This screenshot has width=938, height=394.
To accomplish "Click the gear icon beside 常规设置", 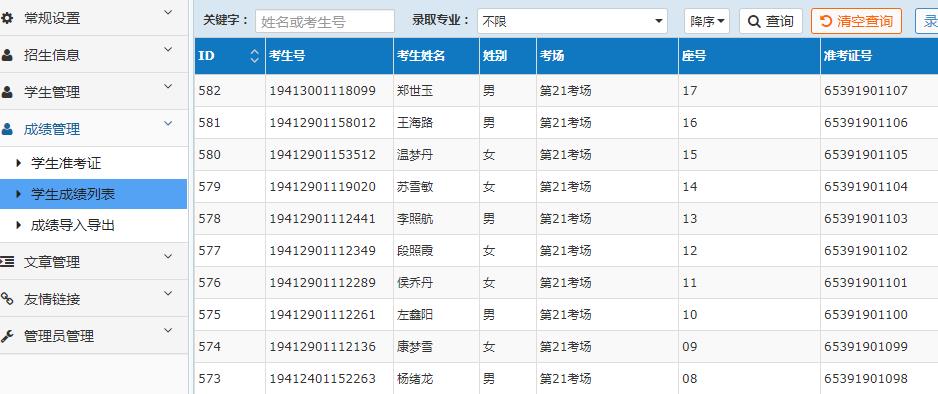I will coord(7,19).
